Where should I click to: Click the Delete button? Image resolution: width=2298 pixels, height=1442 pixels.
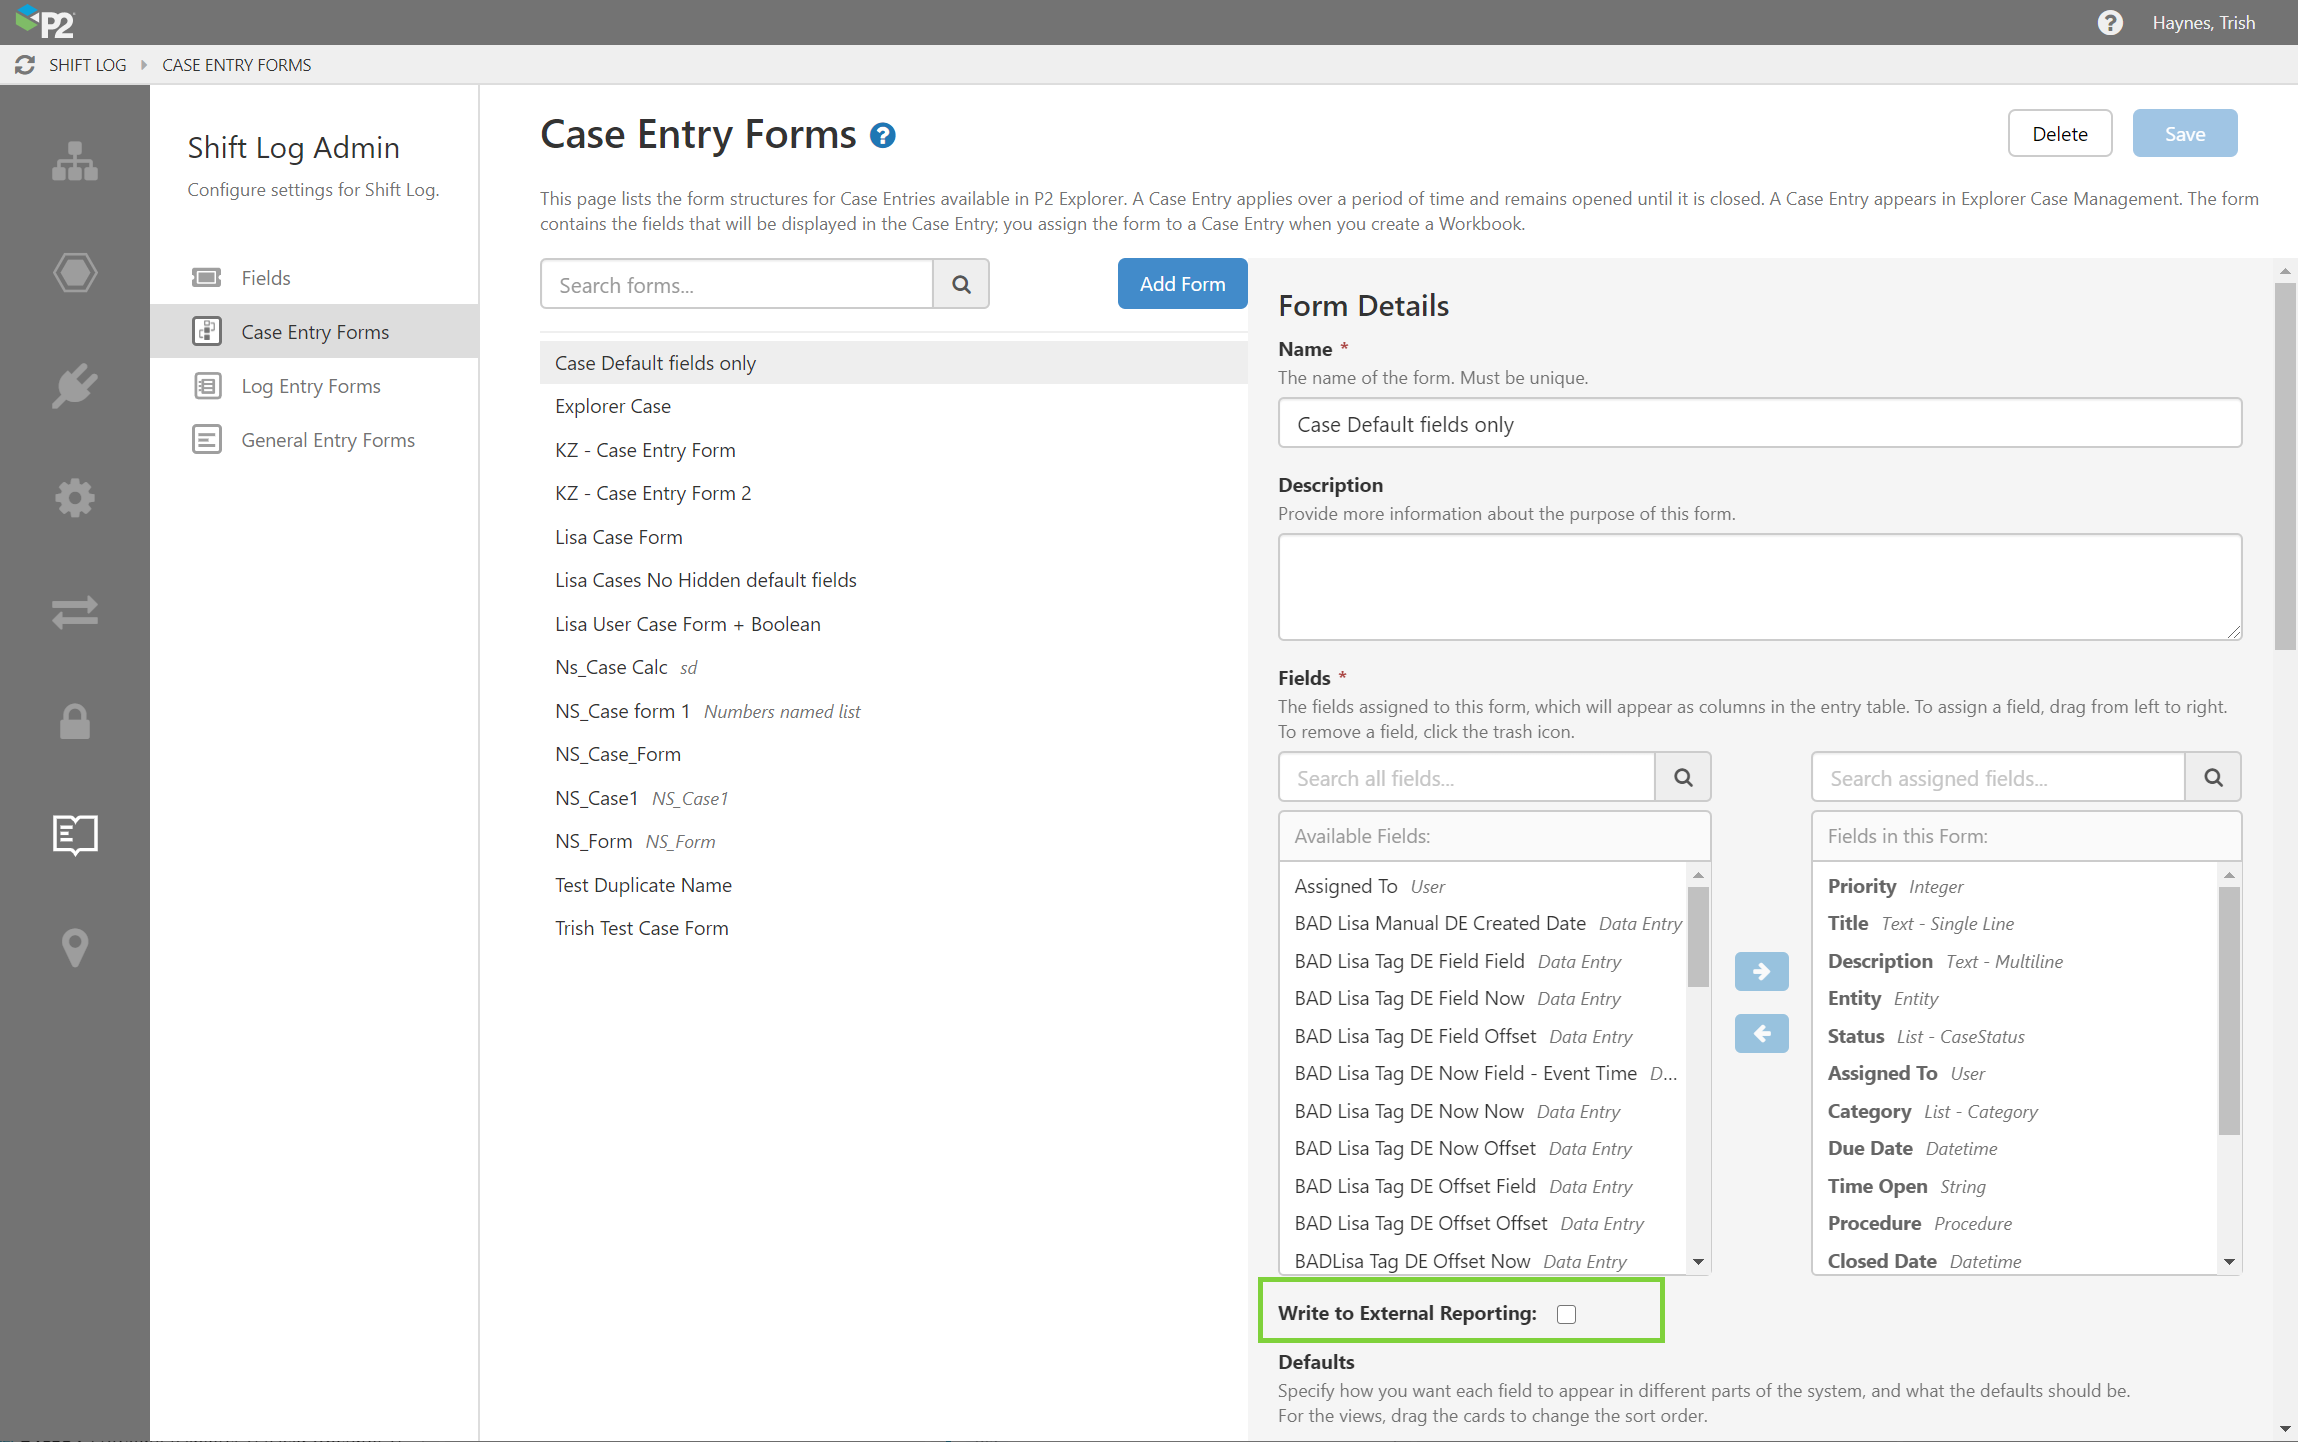[x=2059, y=134]
